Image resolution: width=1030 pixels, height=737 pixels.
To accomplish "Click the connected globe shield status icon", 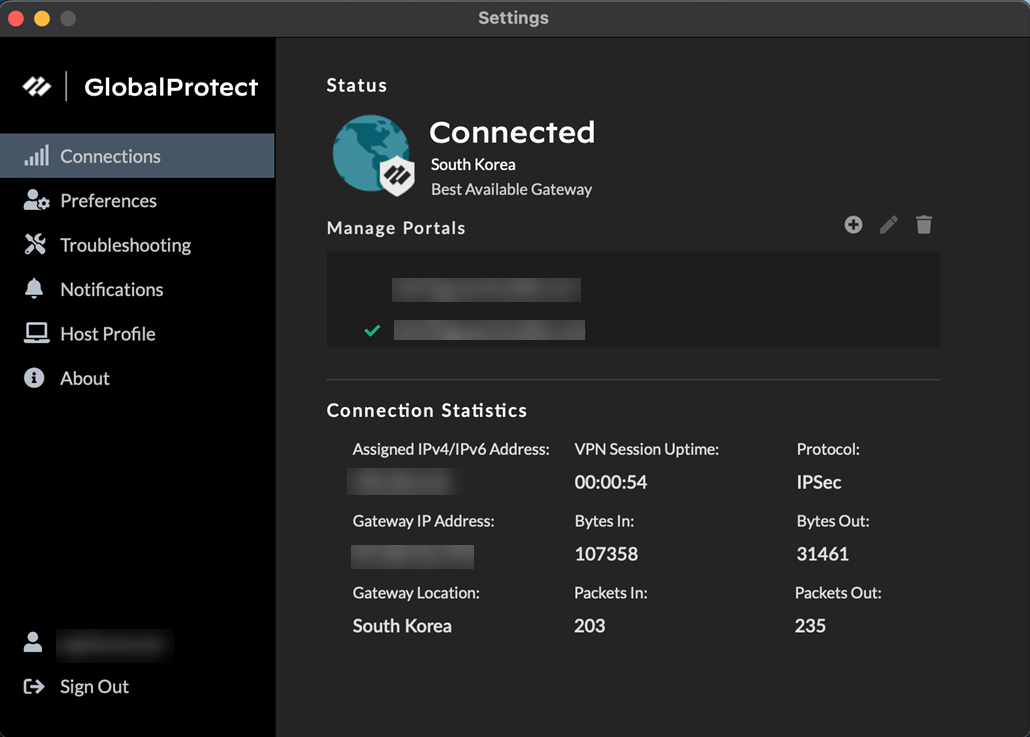I will pos(373,155).
